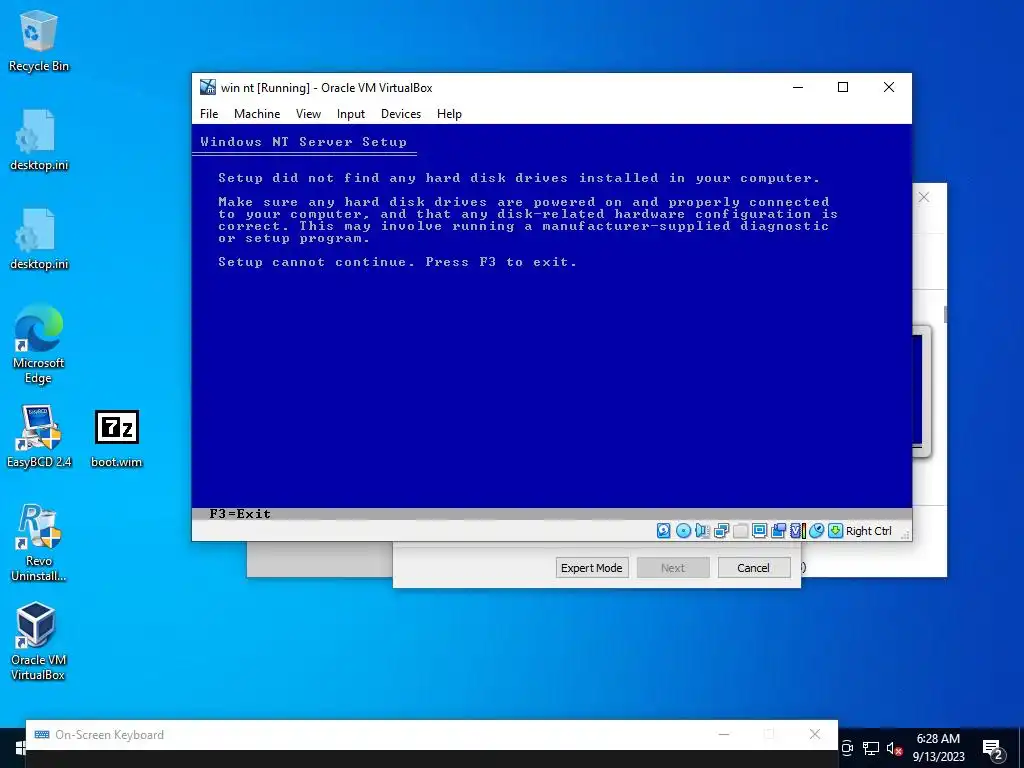Minimize the On-Screen Keyboard window

(x=724, y=734)
